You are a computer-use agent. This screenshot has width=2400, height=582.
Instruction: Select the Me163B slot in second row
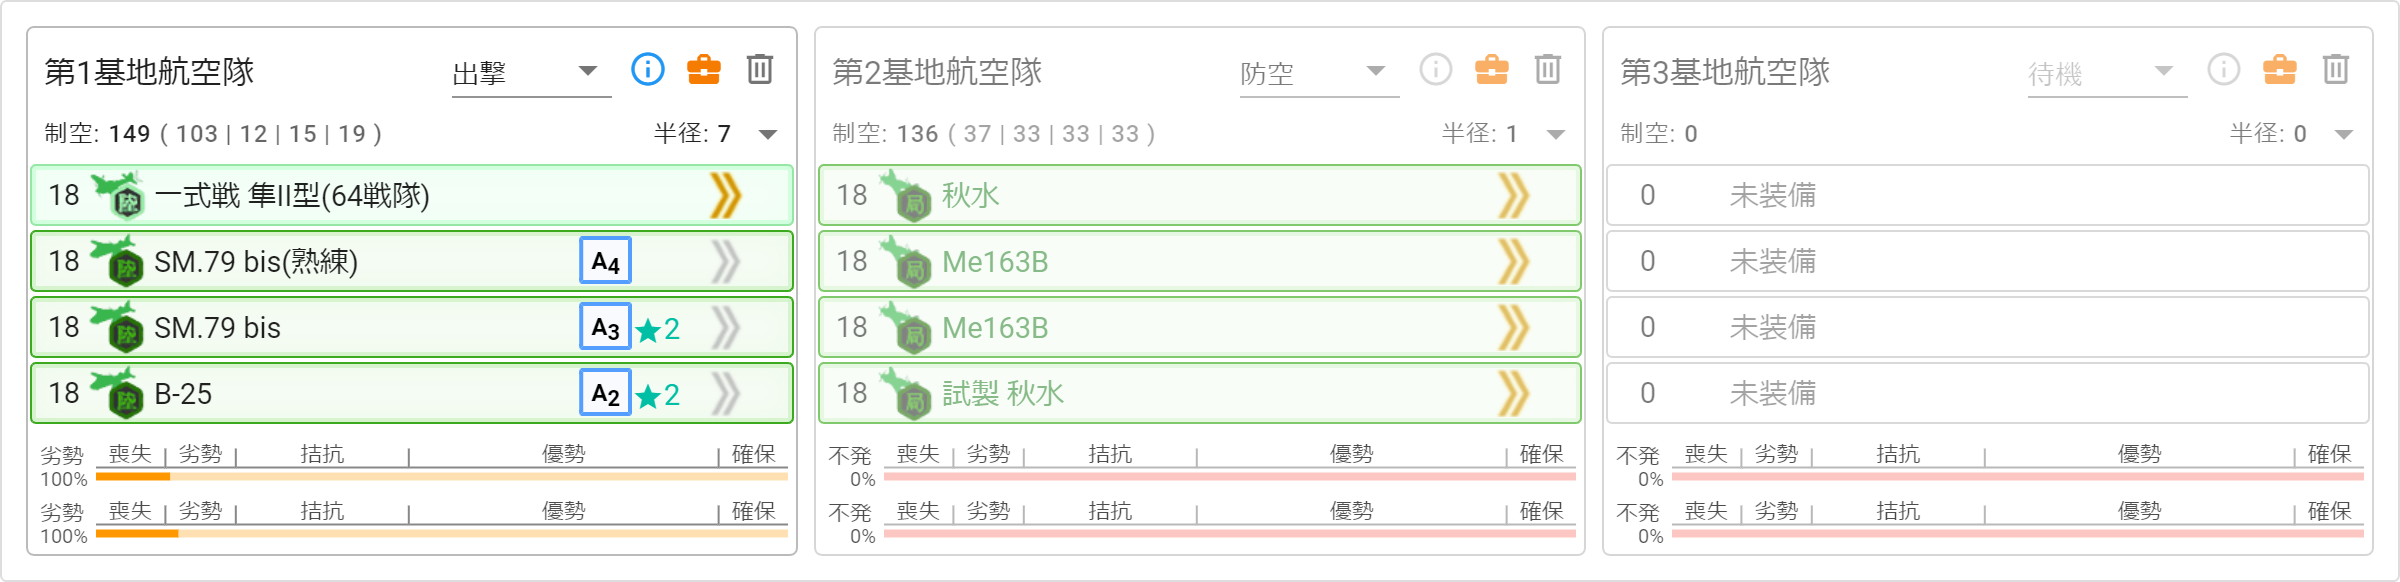tap(1199, 262)
